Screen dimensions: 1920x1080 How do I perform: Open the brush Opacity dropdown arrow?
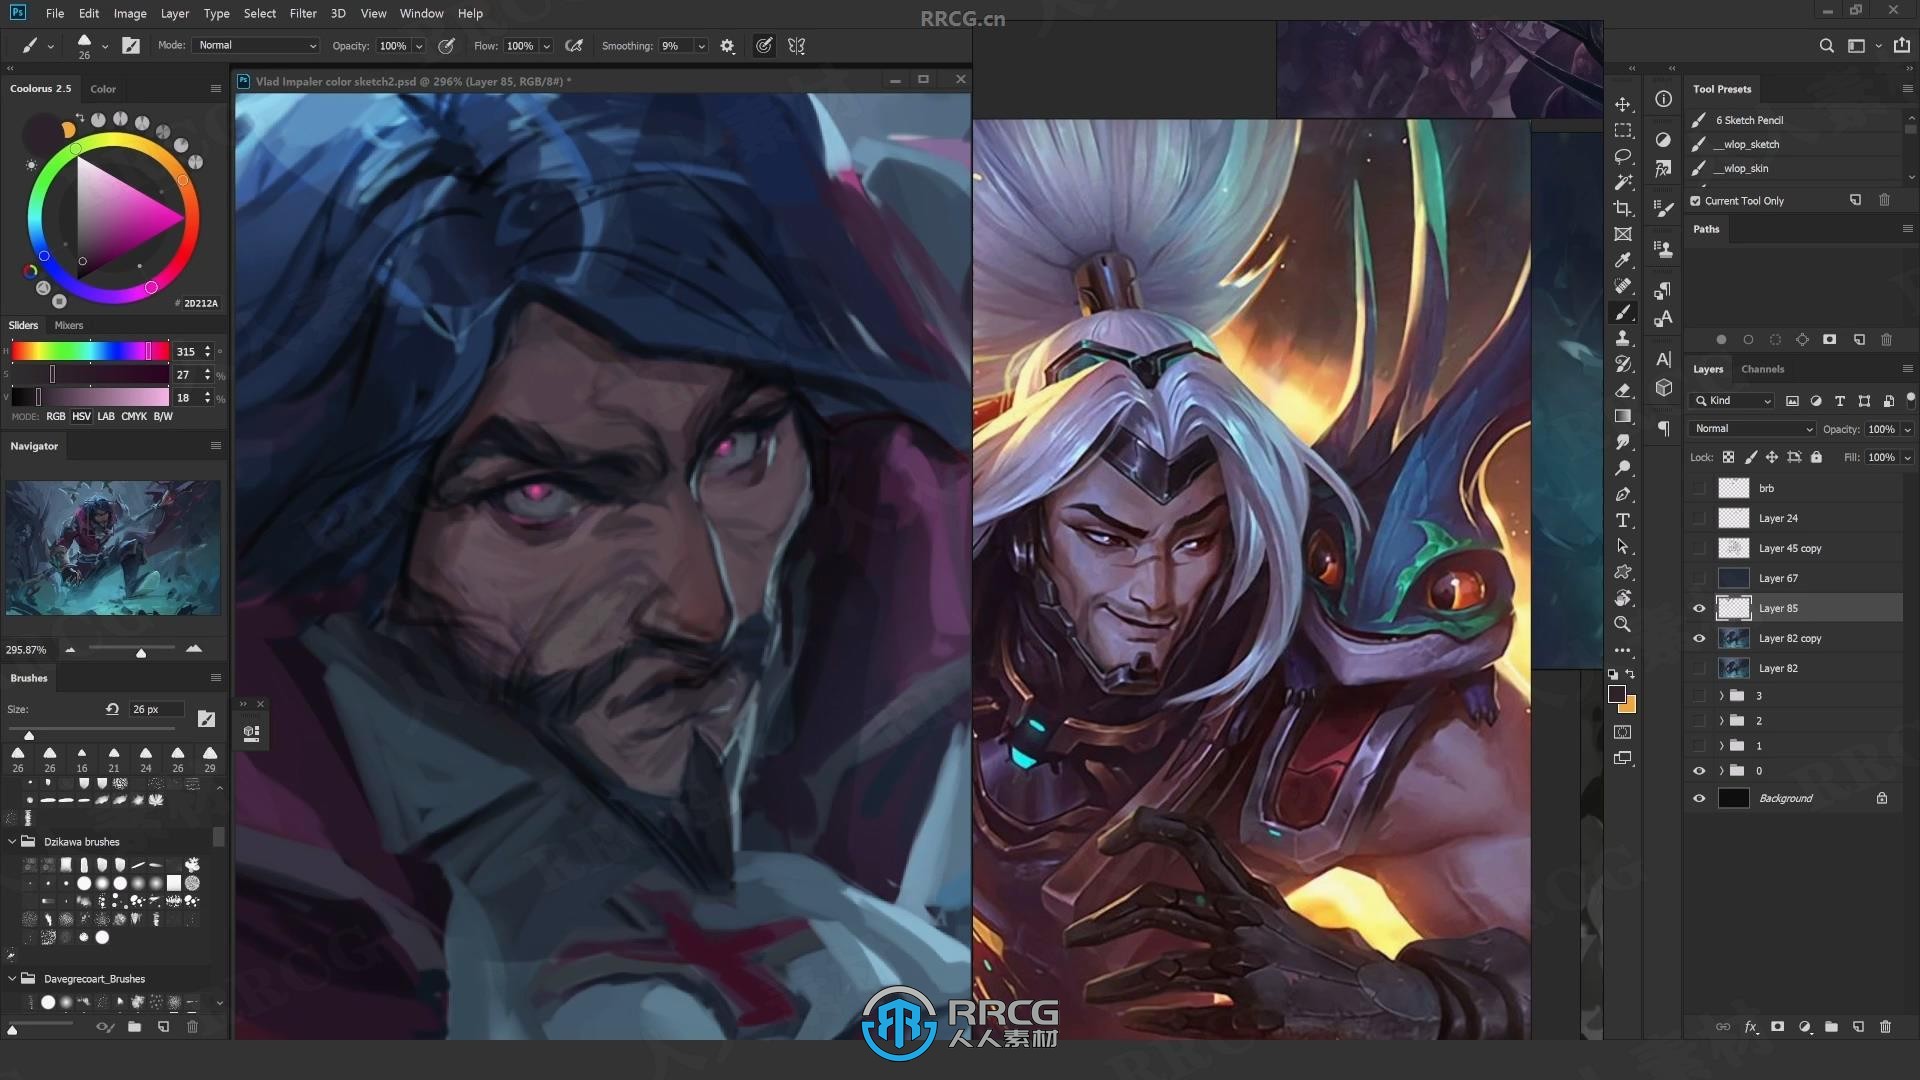pos(419,46)
